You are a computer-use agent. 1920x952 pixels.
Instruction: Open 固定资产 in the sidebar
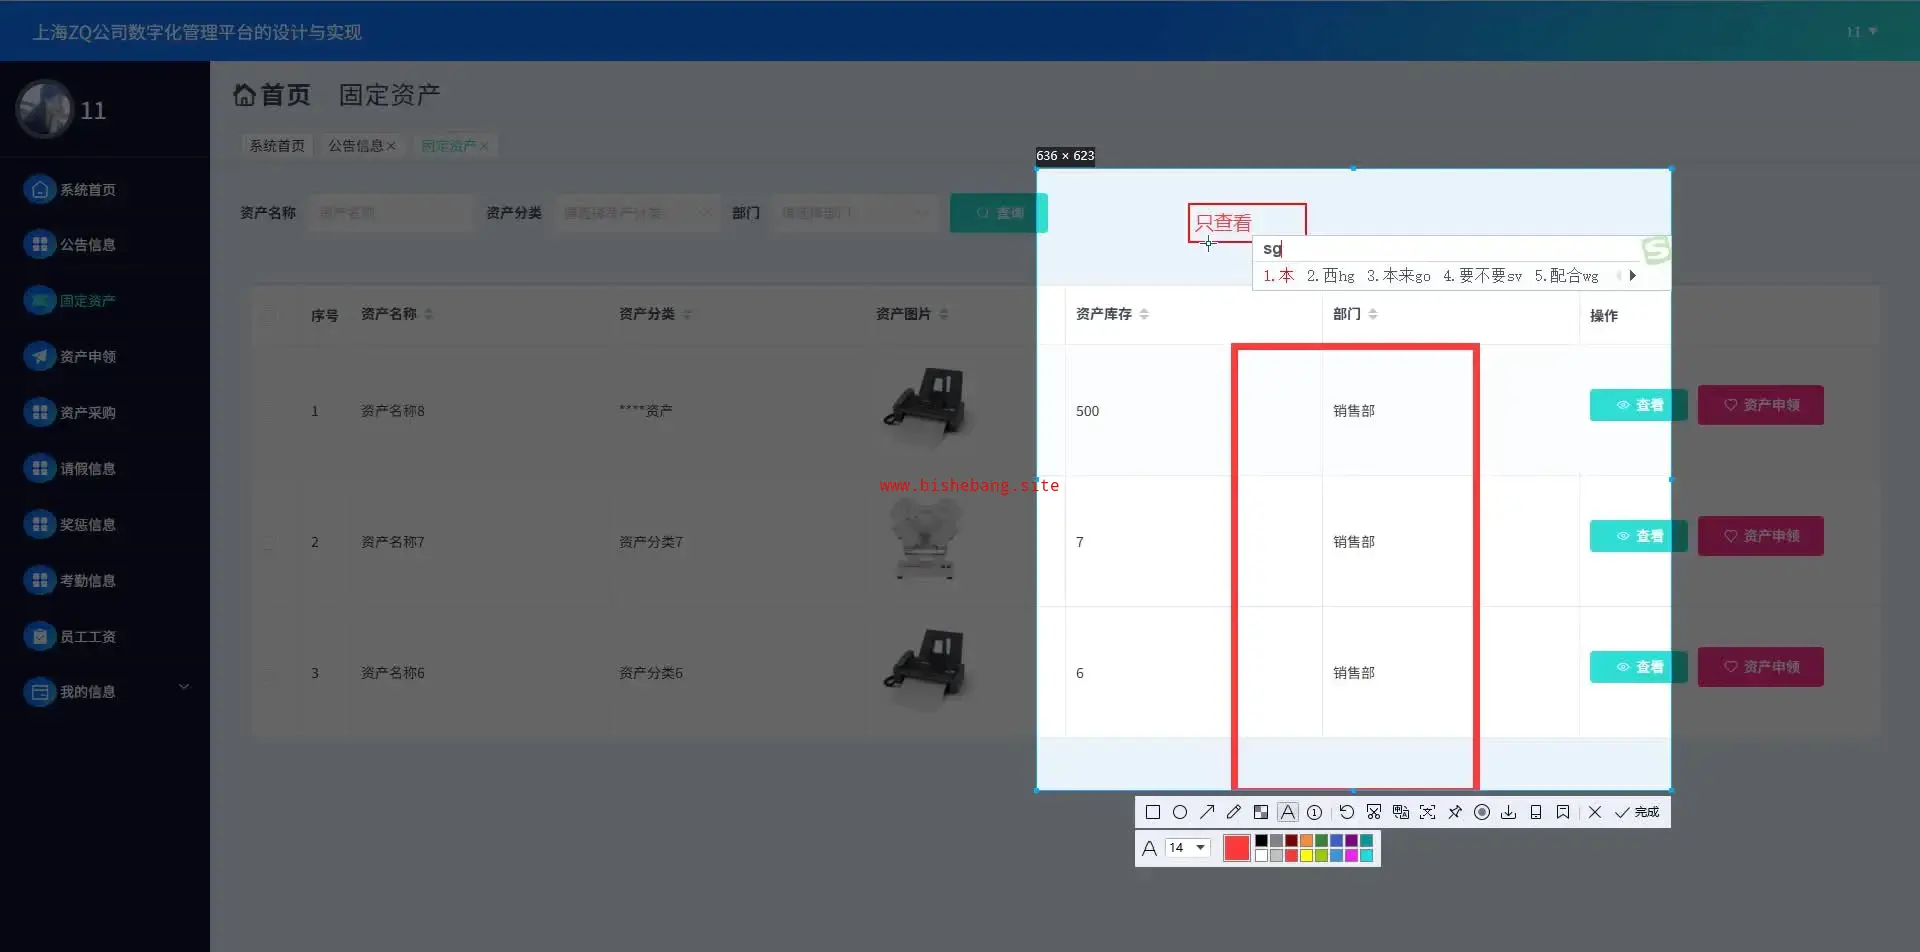coord(88,300)
